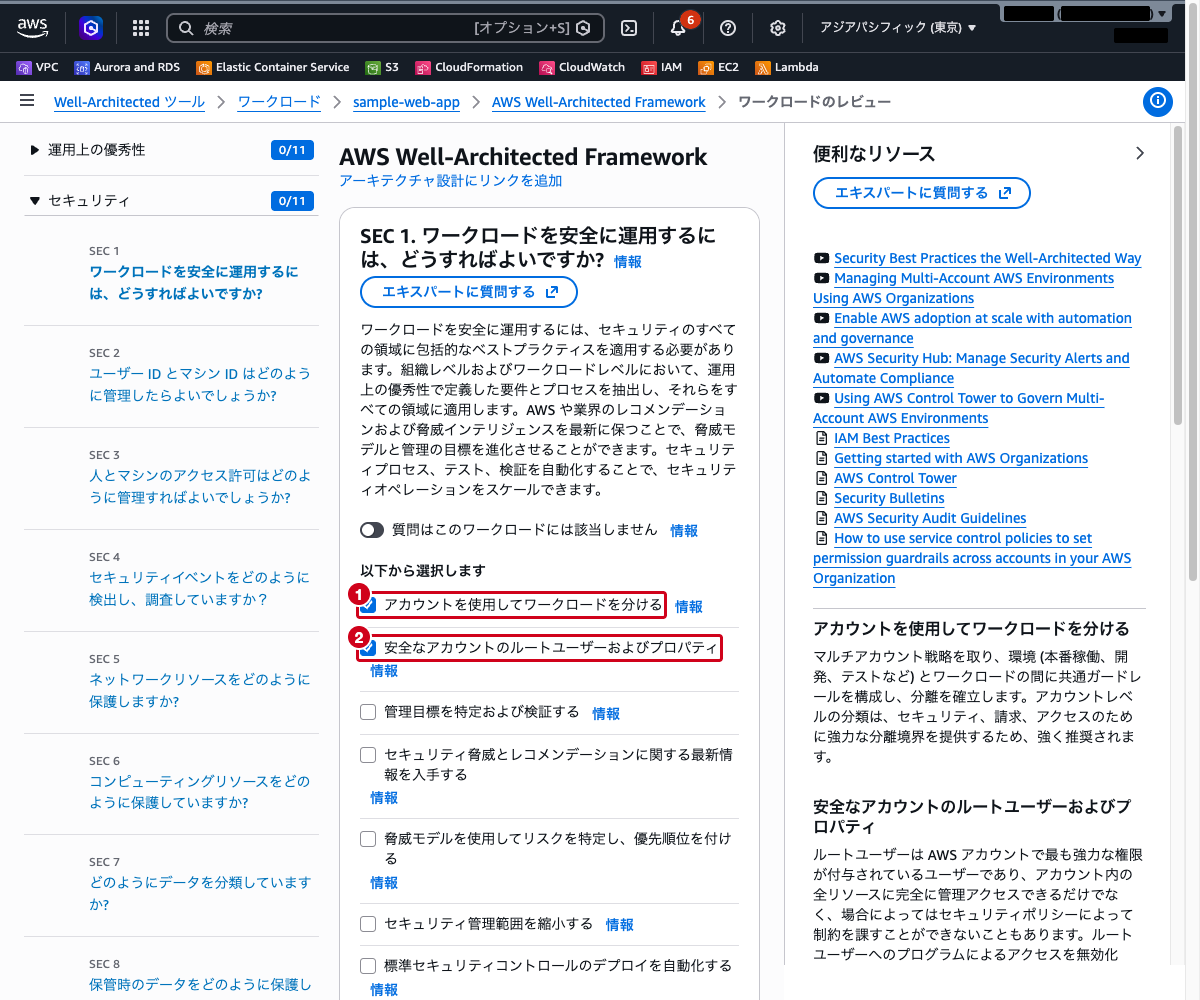1200x1000 pixels.
Task: Open the Aurora and RDS bookmark
Action: click(128, 68)
